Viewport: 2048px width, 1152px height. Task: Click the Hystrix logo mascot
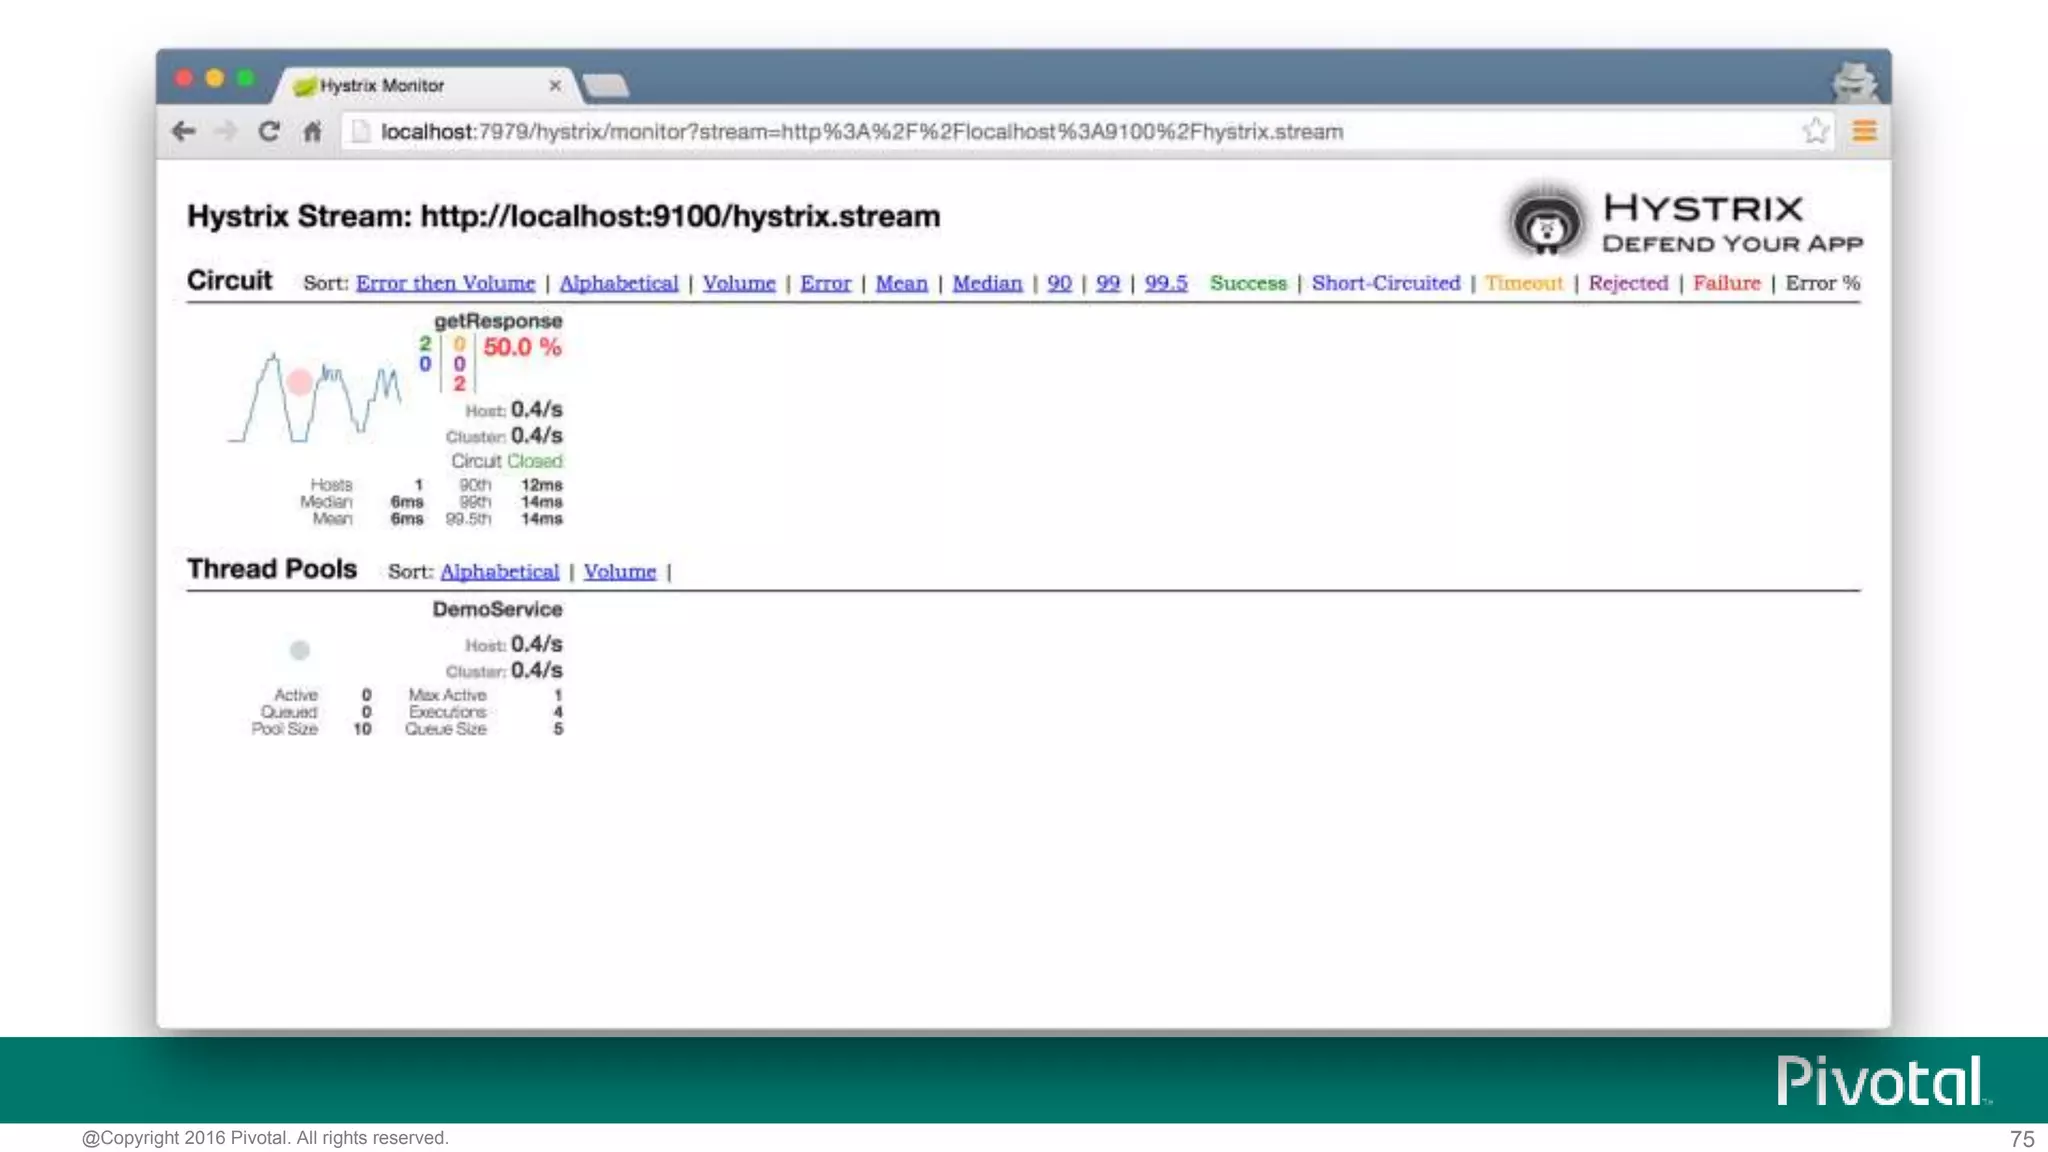coord(1546,223)
